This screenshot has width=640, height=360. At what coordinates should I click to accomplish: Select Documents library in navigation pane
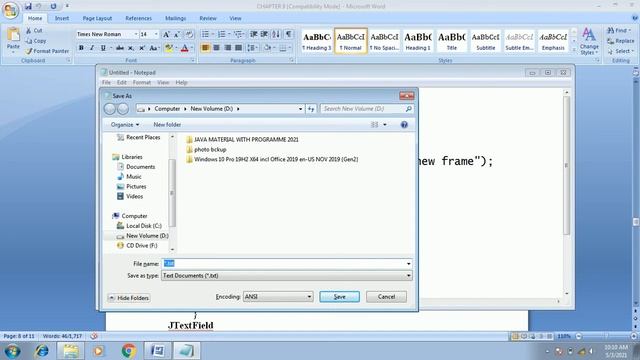point(136,167)
